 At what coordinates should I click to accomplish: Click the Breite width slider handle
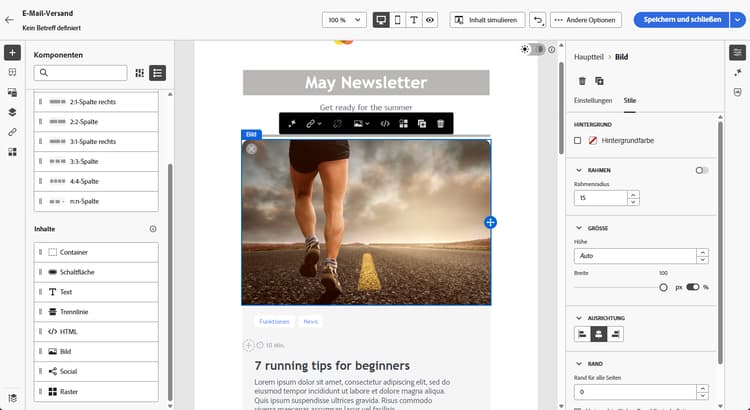pyautogui.click(x=663, y=288)
